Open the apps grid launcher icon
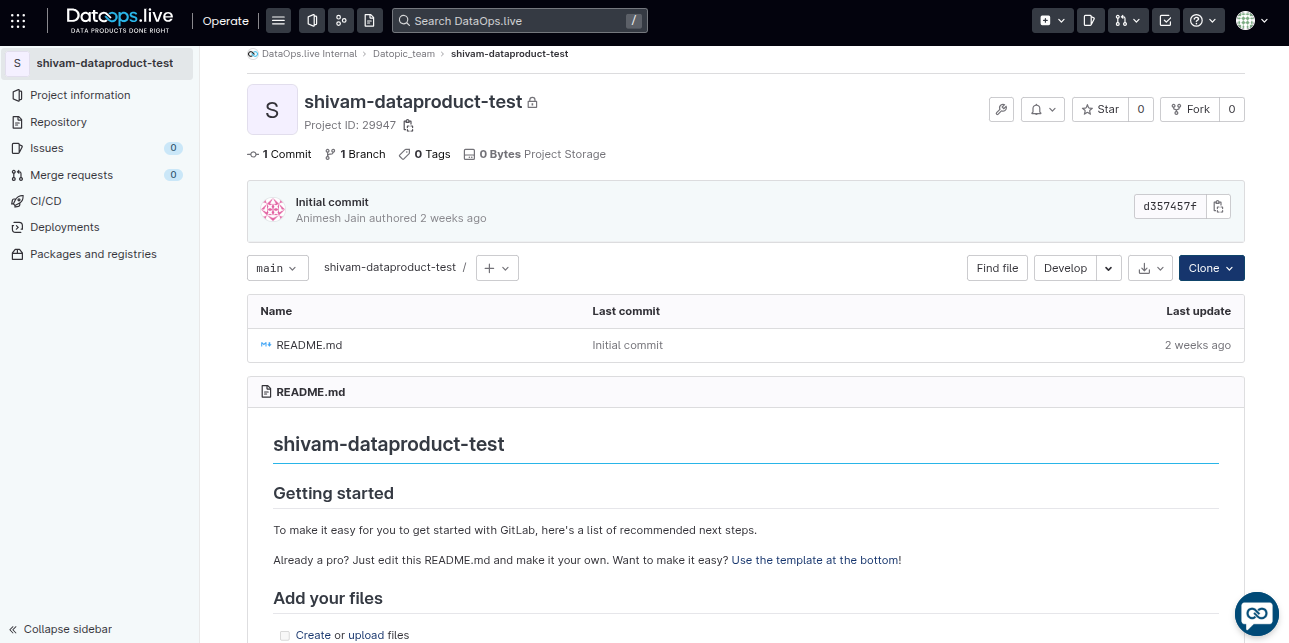 pos(18,20)
